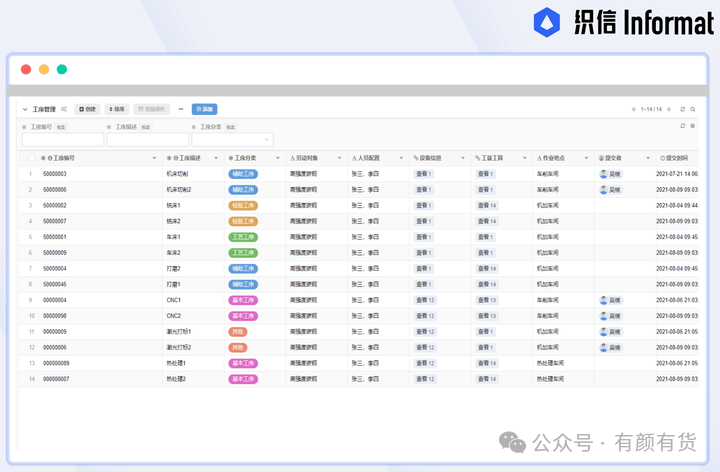
Task: Click the refresh icon next to pagination
Action: [x=683, y=109]
